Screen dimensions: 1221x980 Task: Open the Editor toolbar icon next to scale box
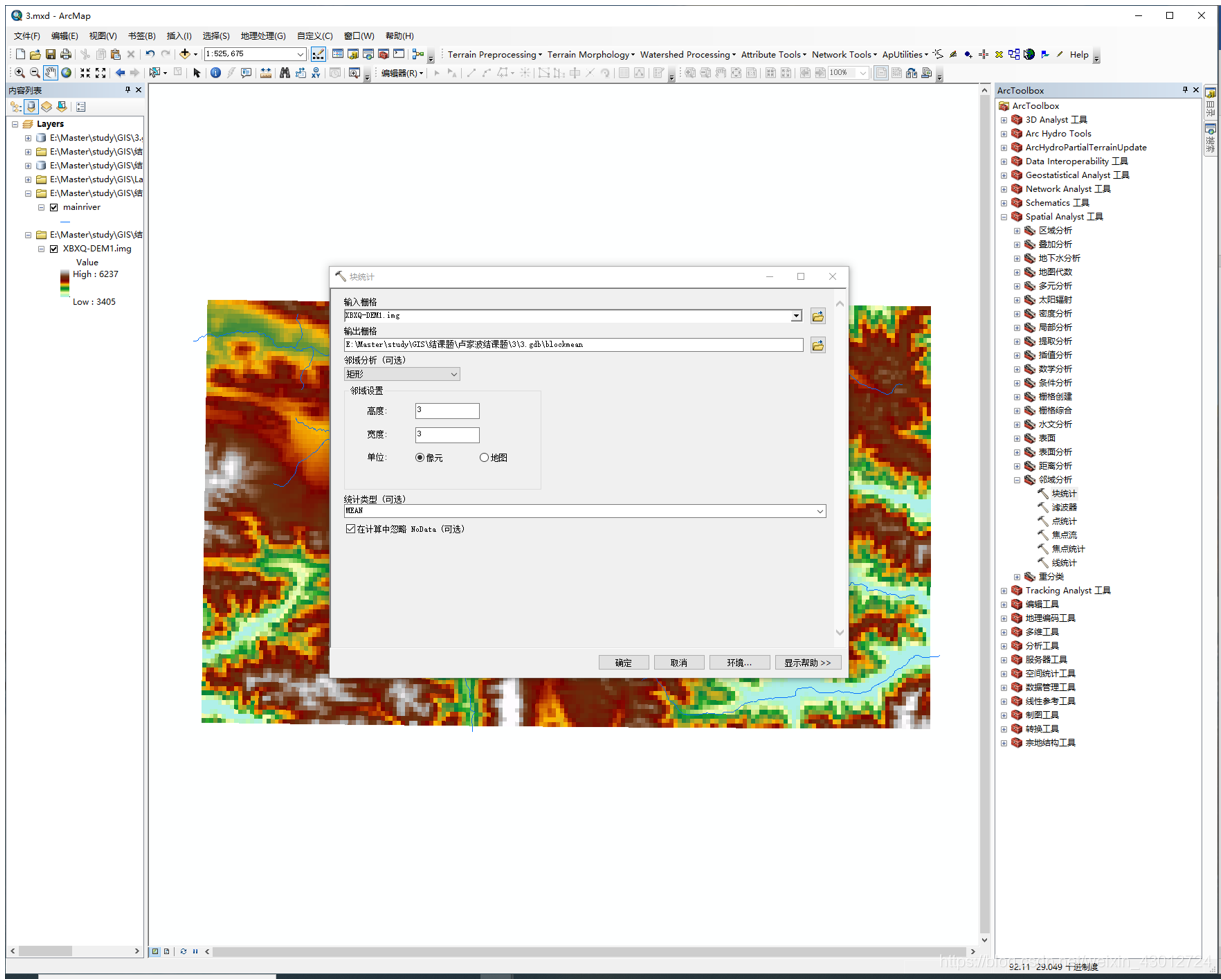point(318,54)
